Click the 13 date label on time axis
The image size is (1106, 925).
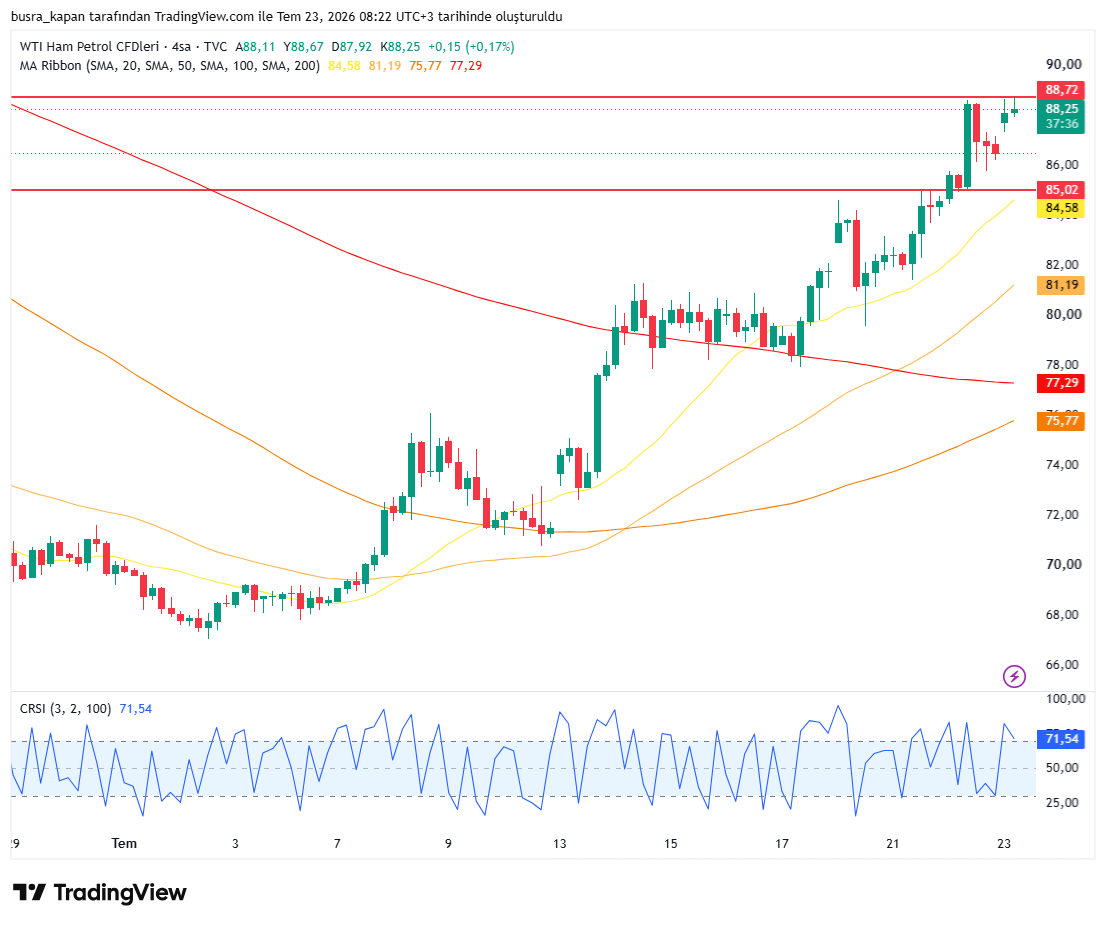559,843
